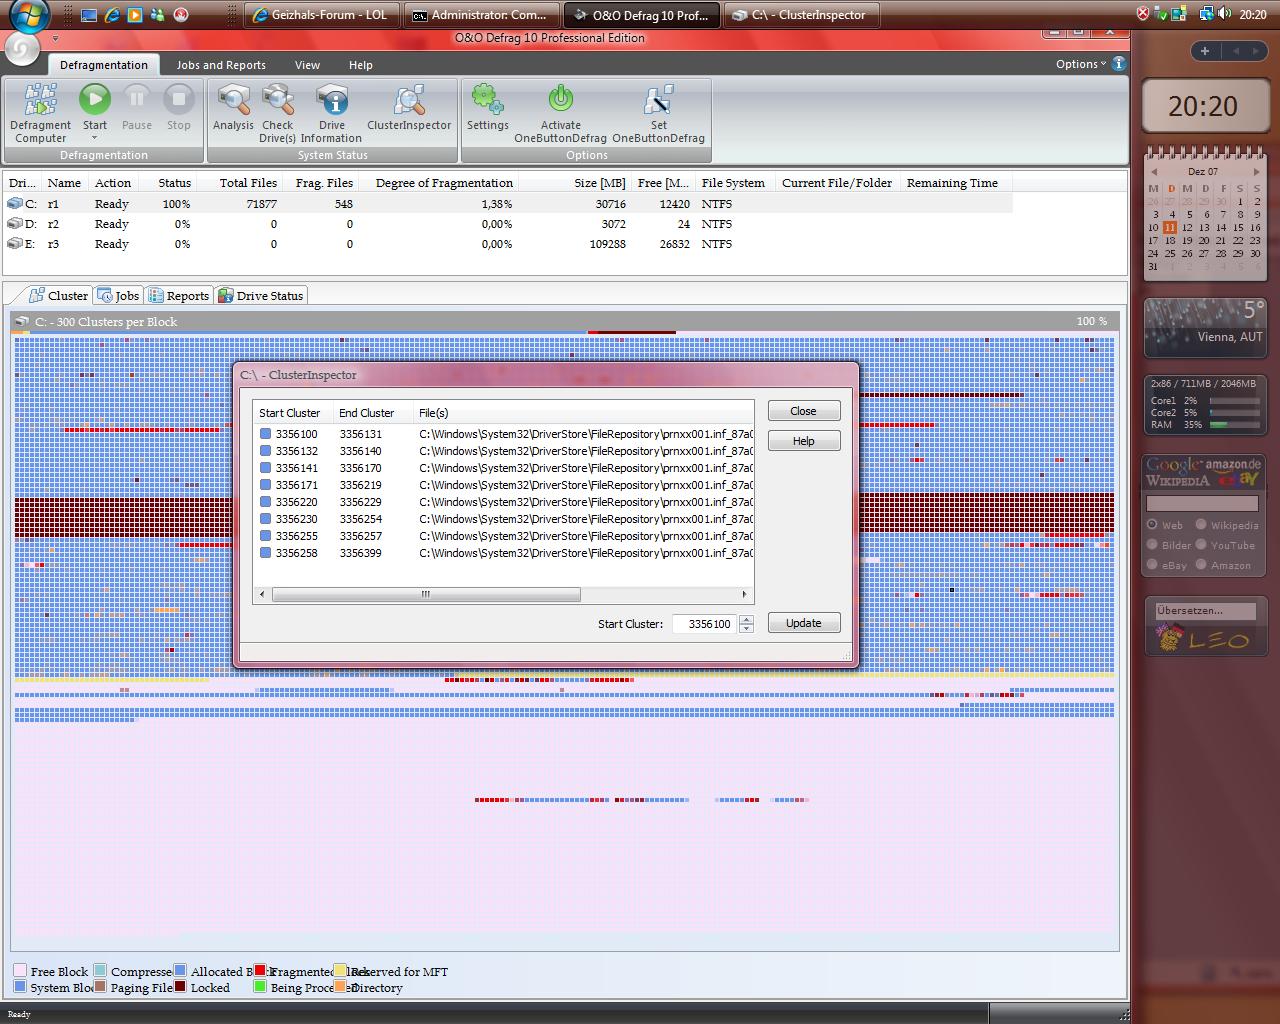This screenshot has width=1280, height=1024.
Task: Select the Amazon search radio button
Action: pos(1201,564)
